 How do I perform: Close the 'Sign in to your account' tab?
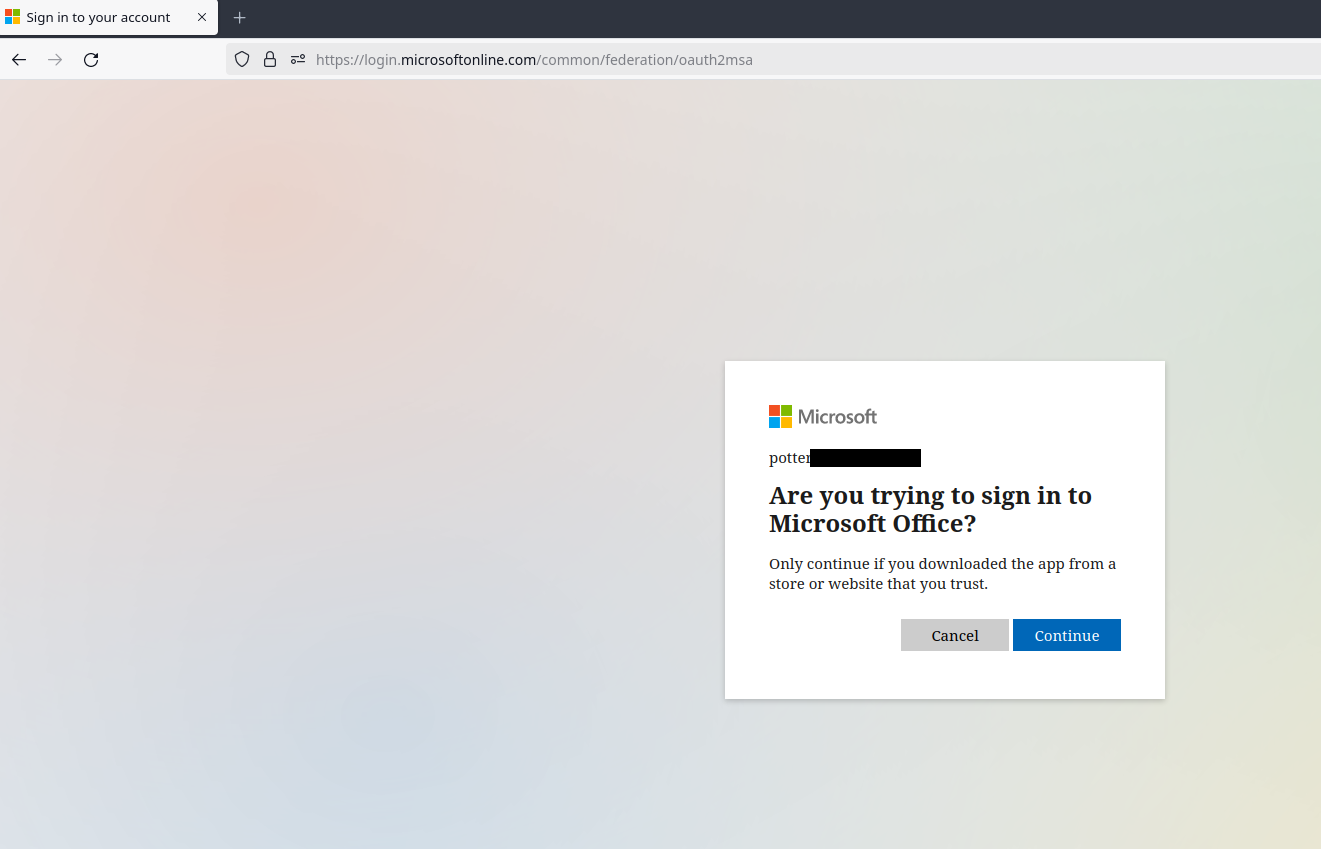coord(202,17)
